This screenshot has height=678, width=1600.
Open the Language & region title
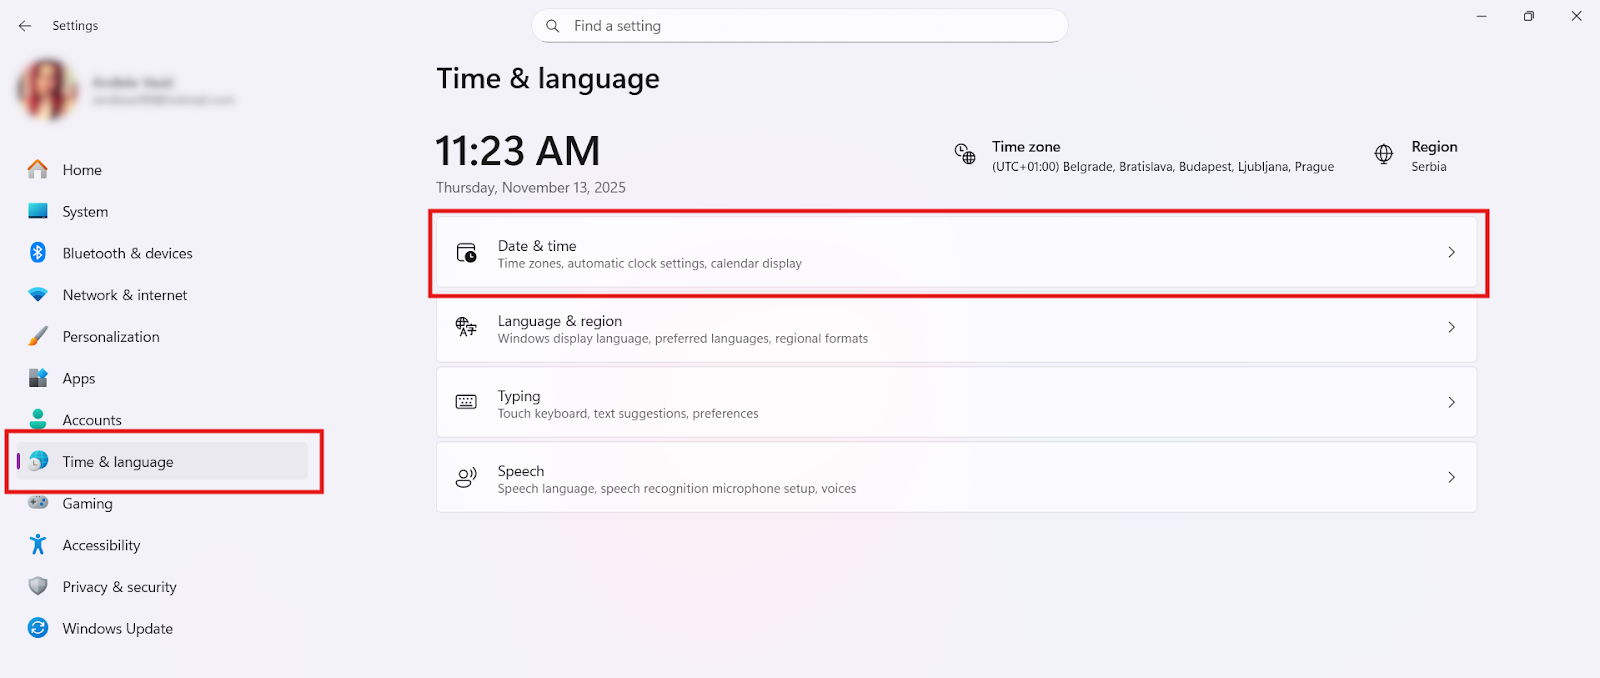pyautogui.click(x=560, y=321)
